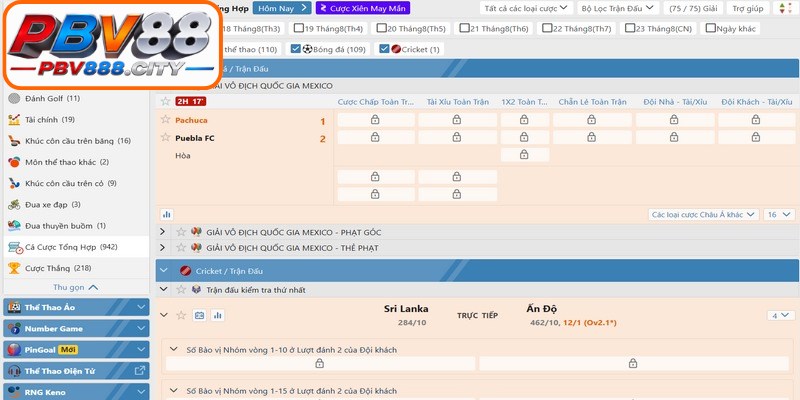
Task: Select the Hôm Nay tab
Action: (282, 8)
